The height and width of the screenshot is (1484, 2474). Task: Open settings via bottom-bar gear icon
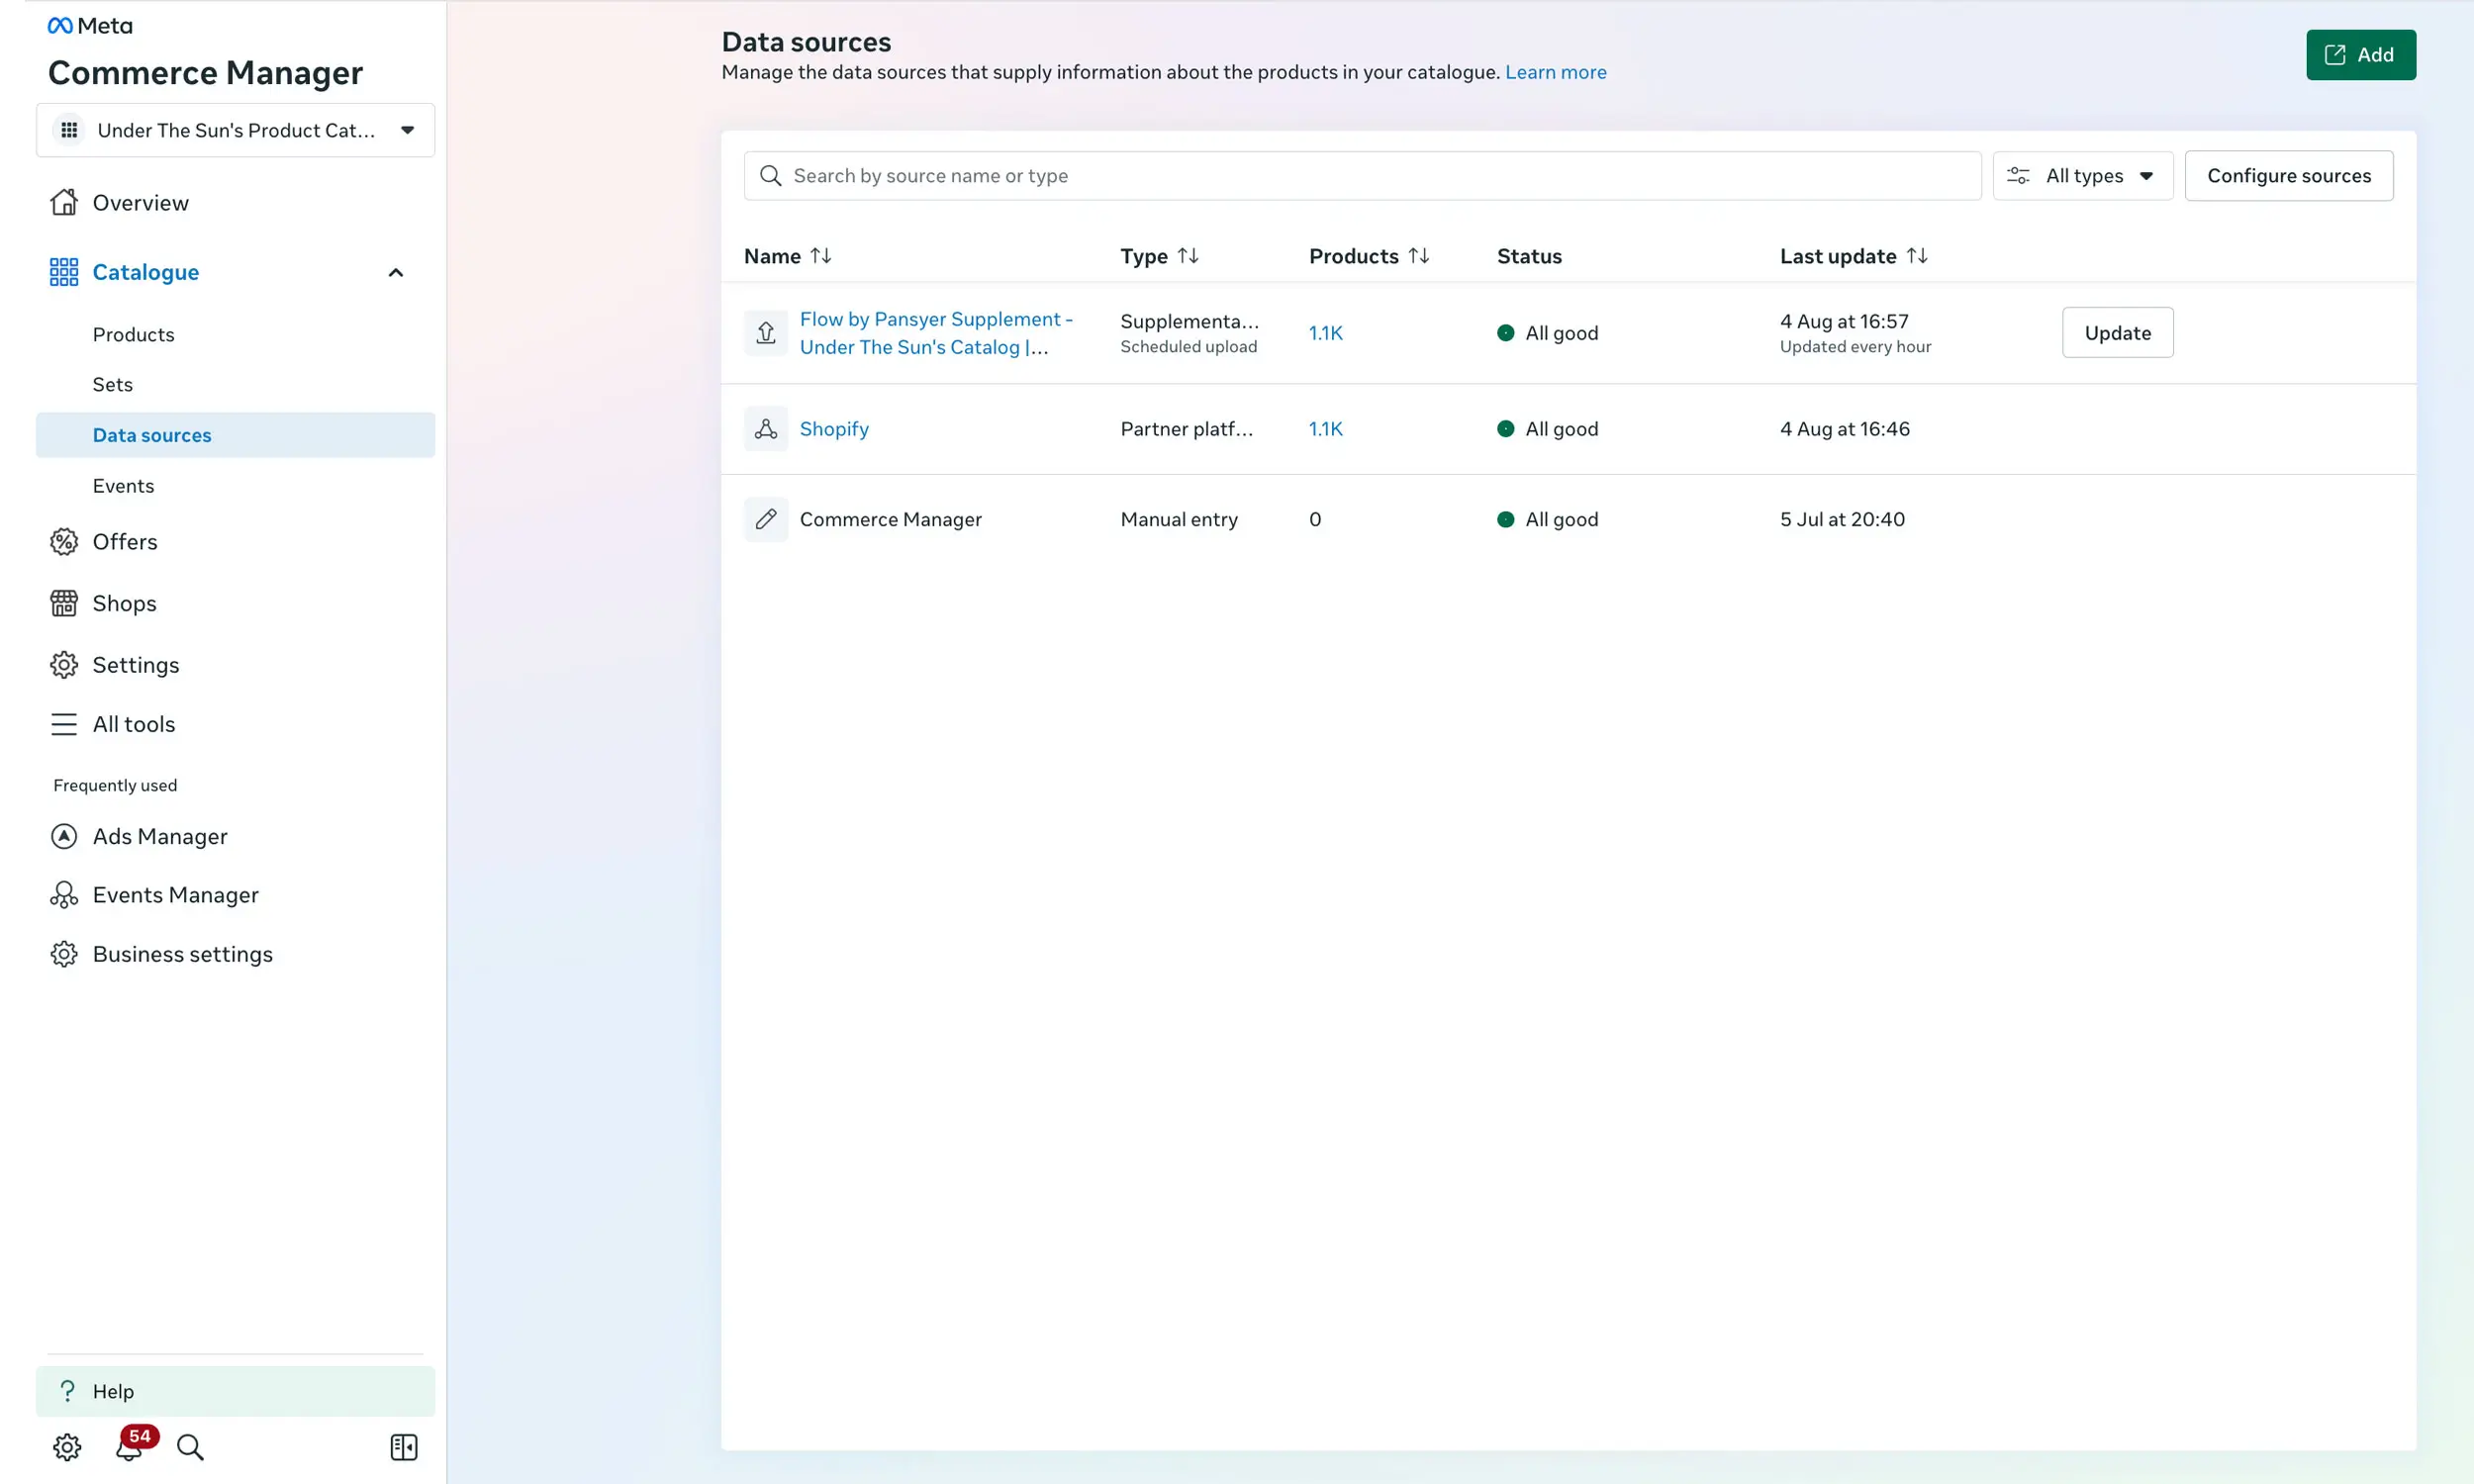pyautogui.click(x=67, y=1447)
